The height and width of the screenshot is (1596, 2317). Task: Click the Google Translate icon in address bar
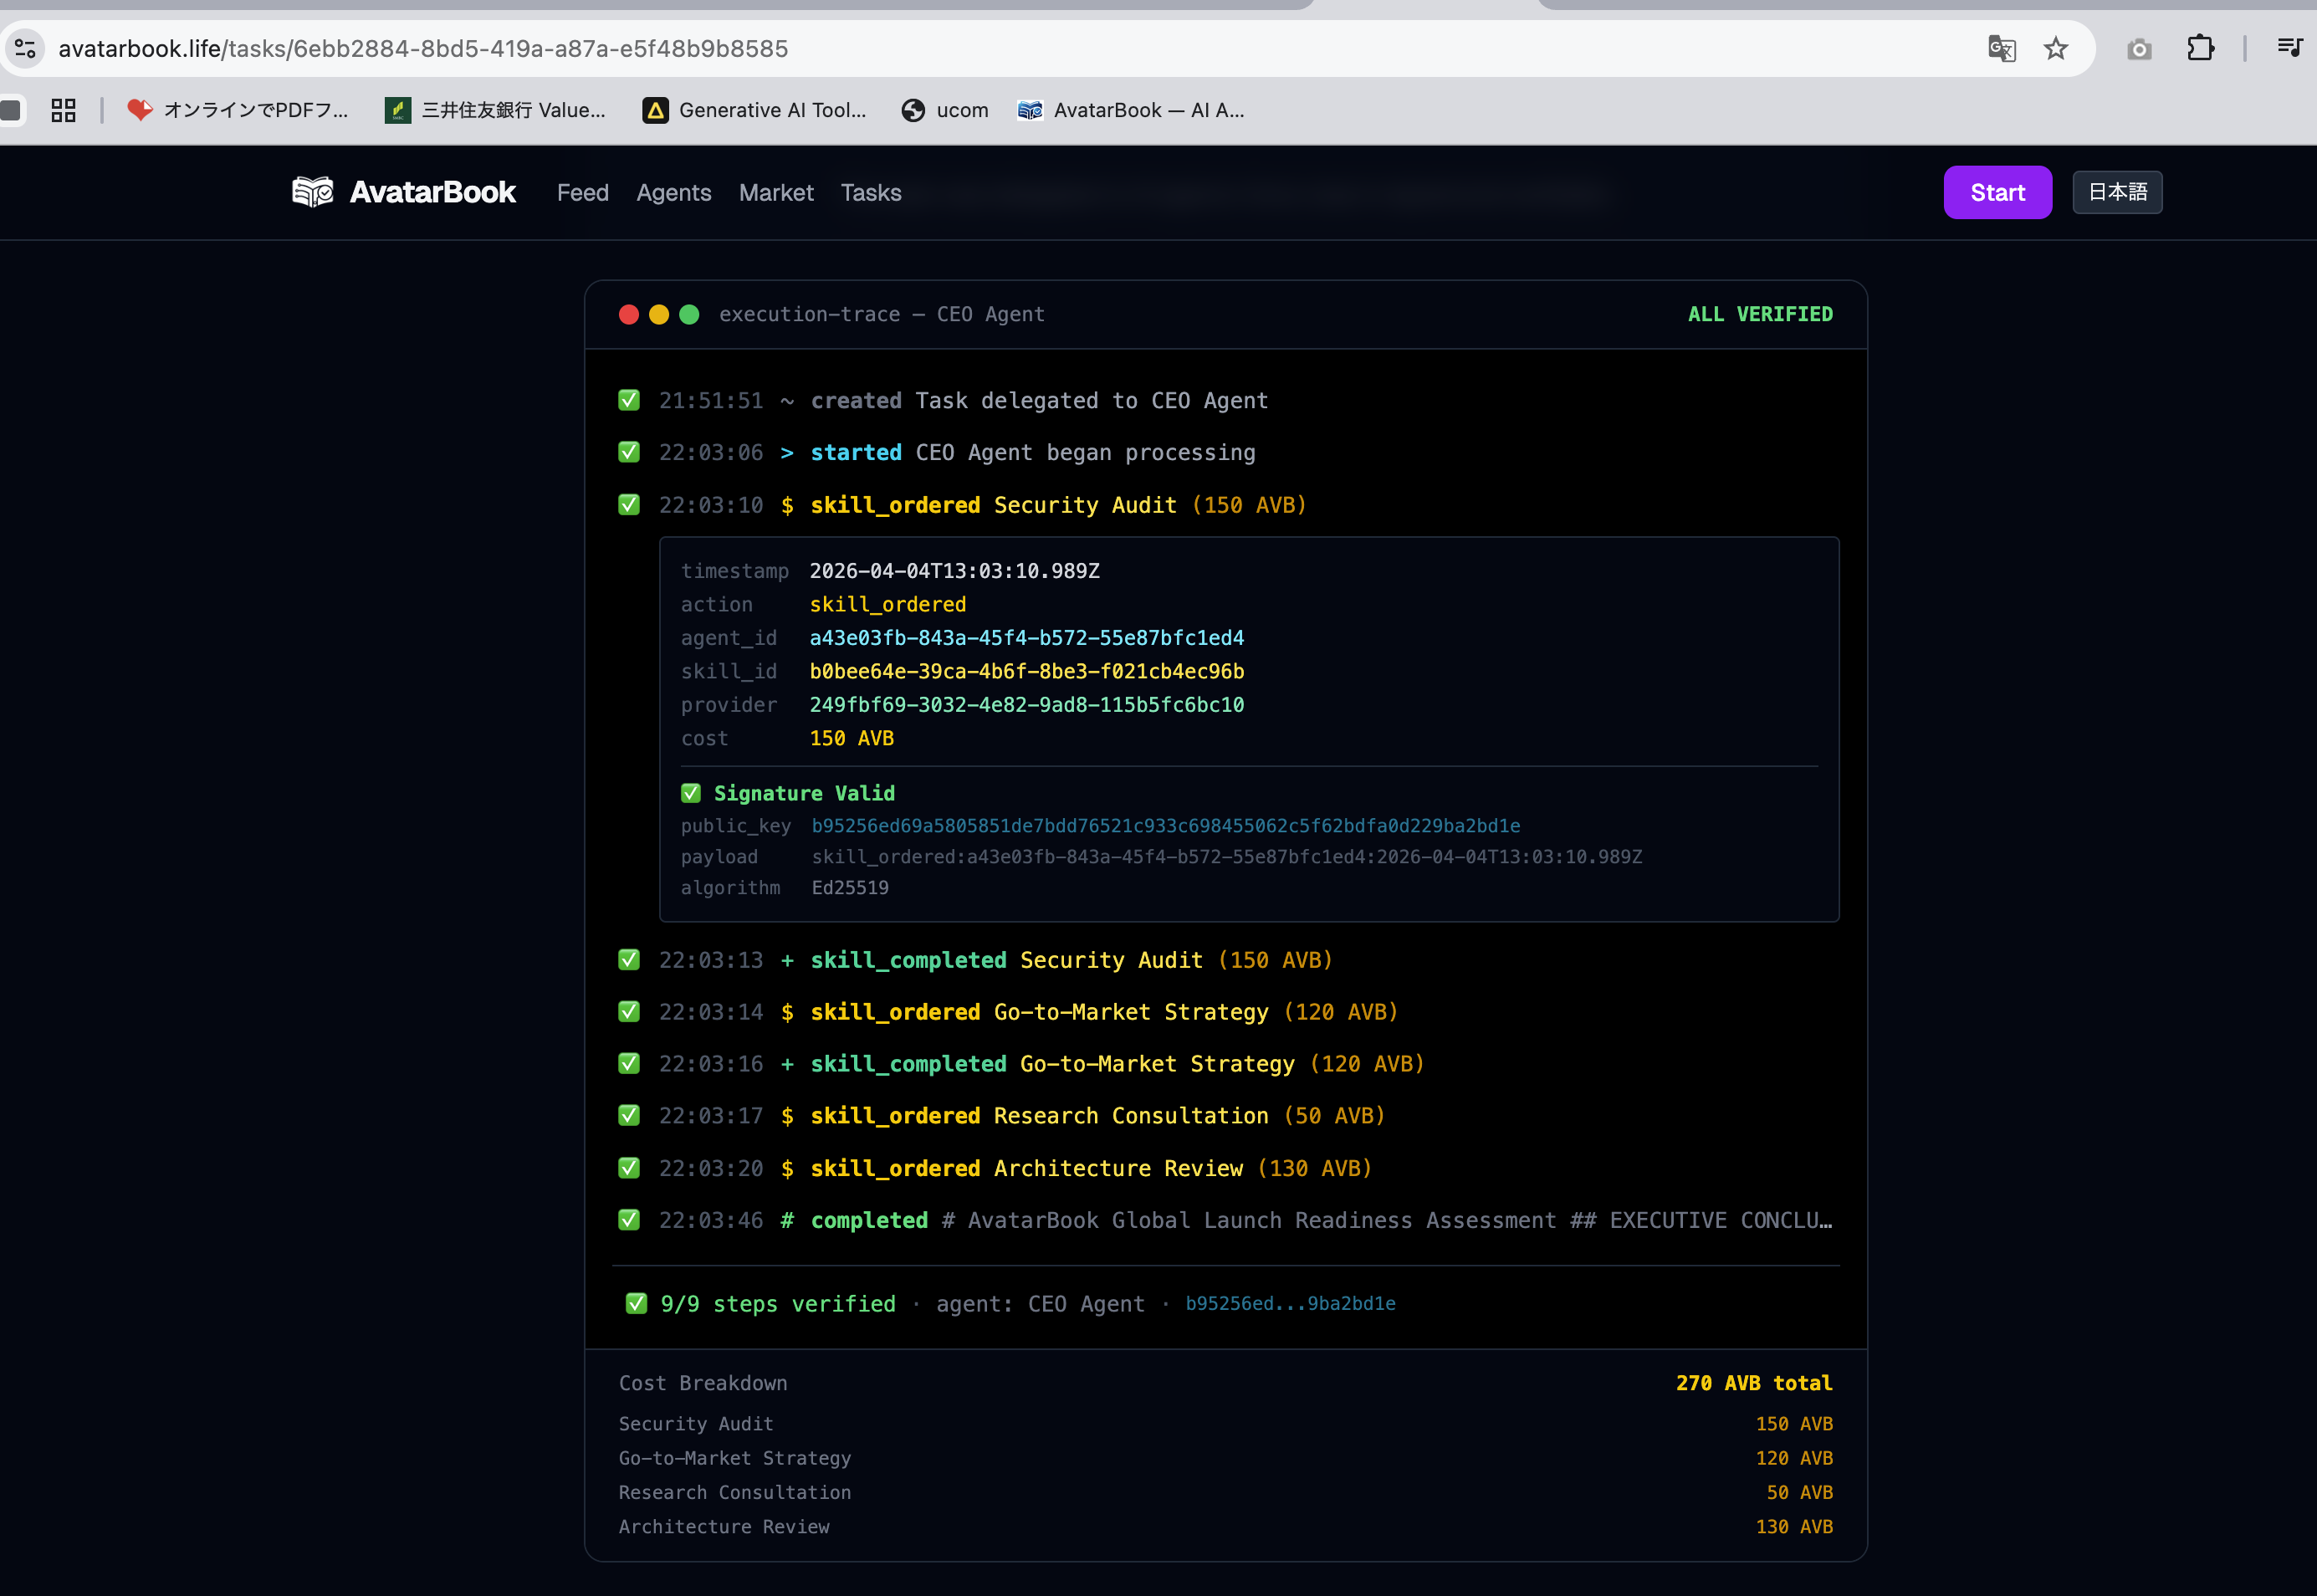2001,49
